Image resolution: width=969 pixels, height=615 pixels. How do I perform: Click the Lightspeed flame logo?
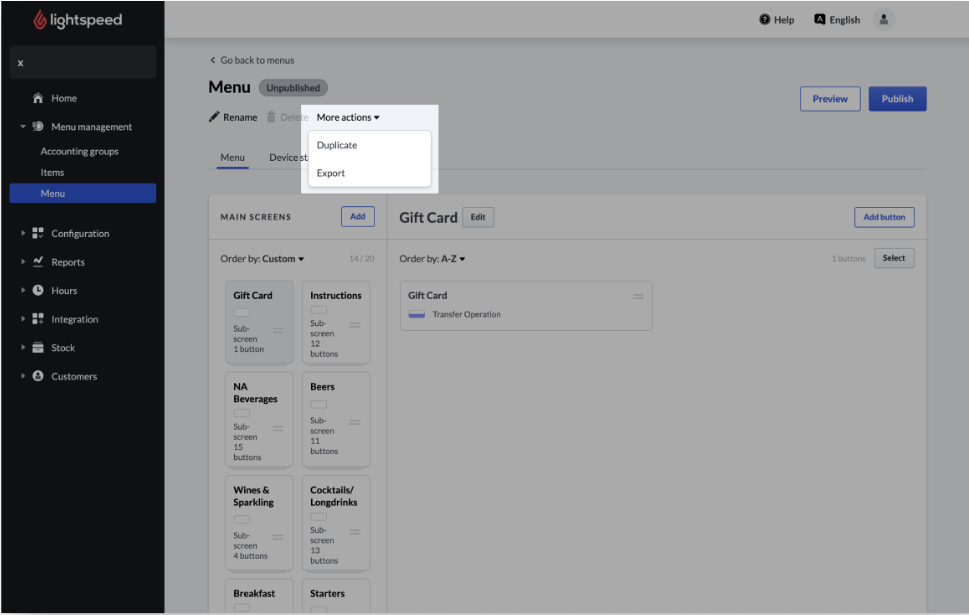point(40,20)
